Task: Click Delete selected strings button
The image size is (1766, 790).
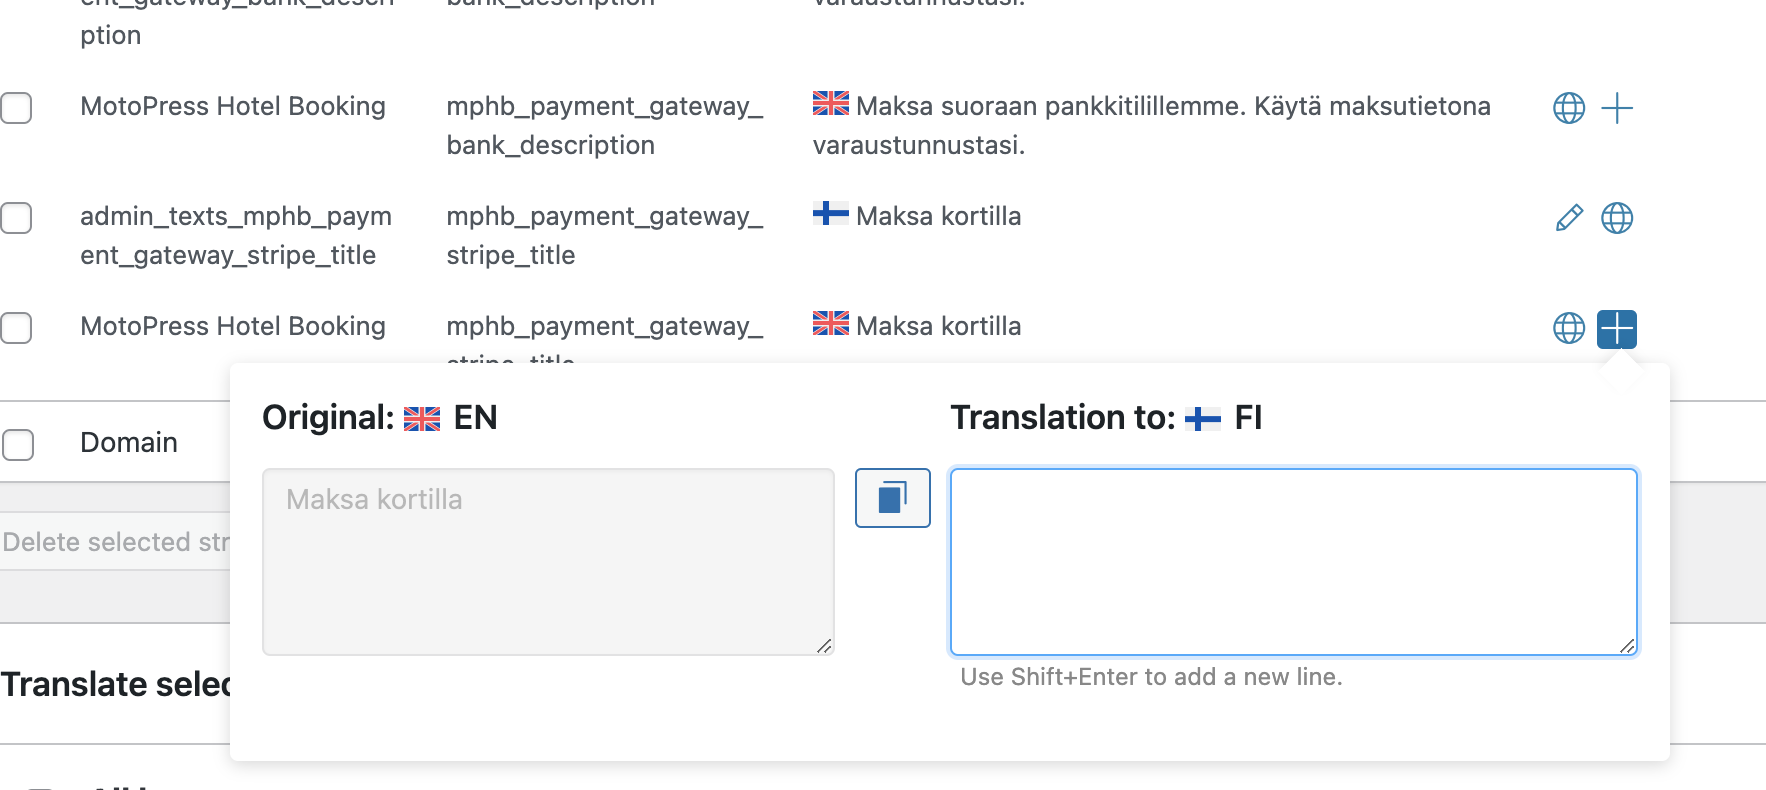Action: [x=115, y=542]
